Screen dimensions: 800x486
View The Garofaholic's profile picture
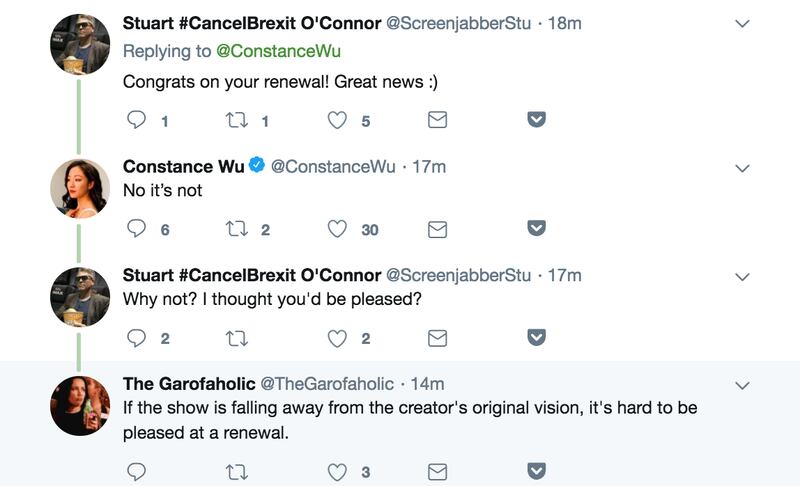point(80,406)
